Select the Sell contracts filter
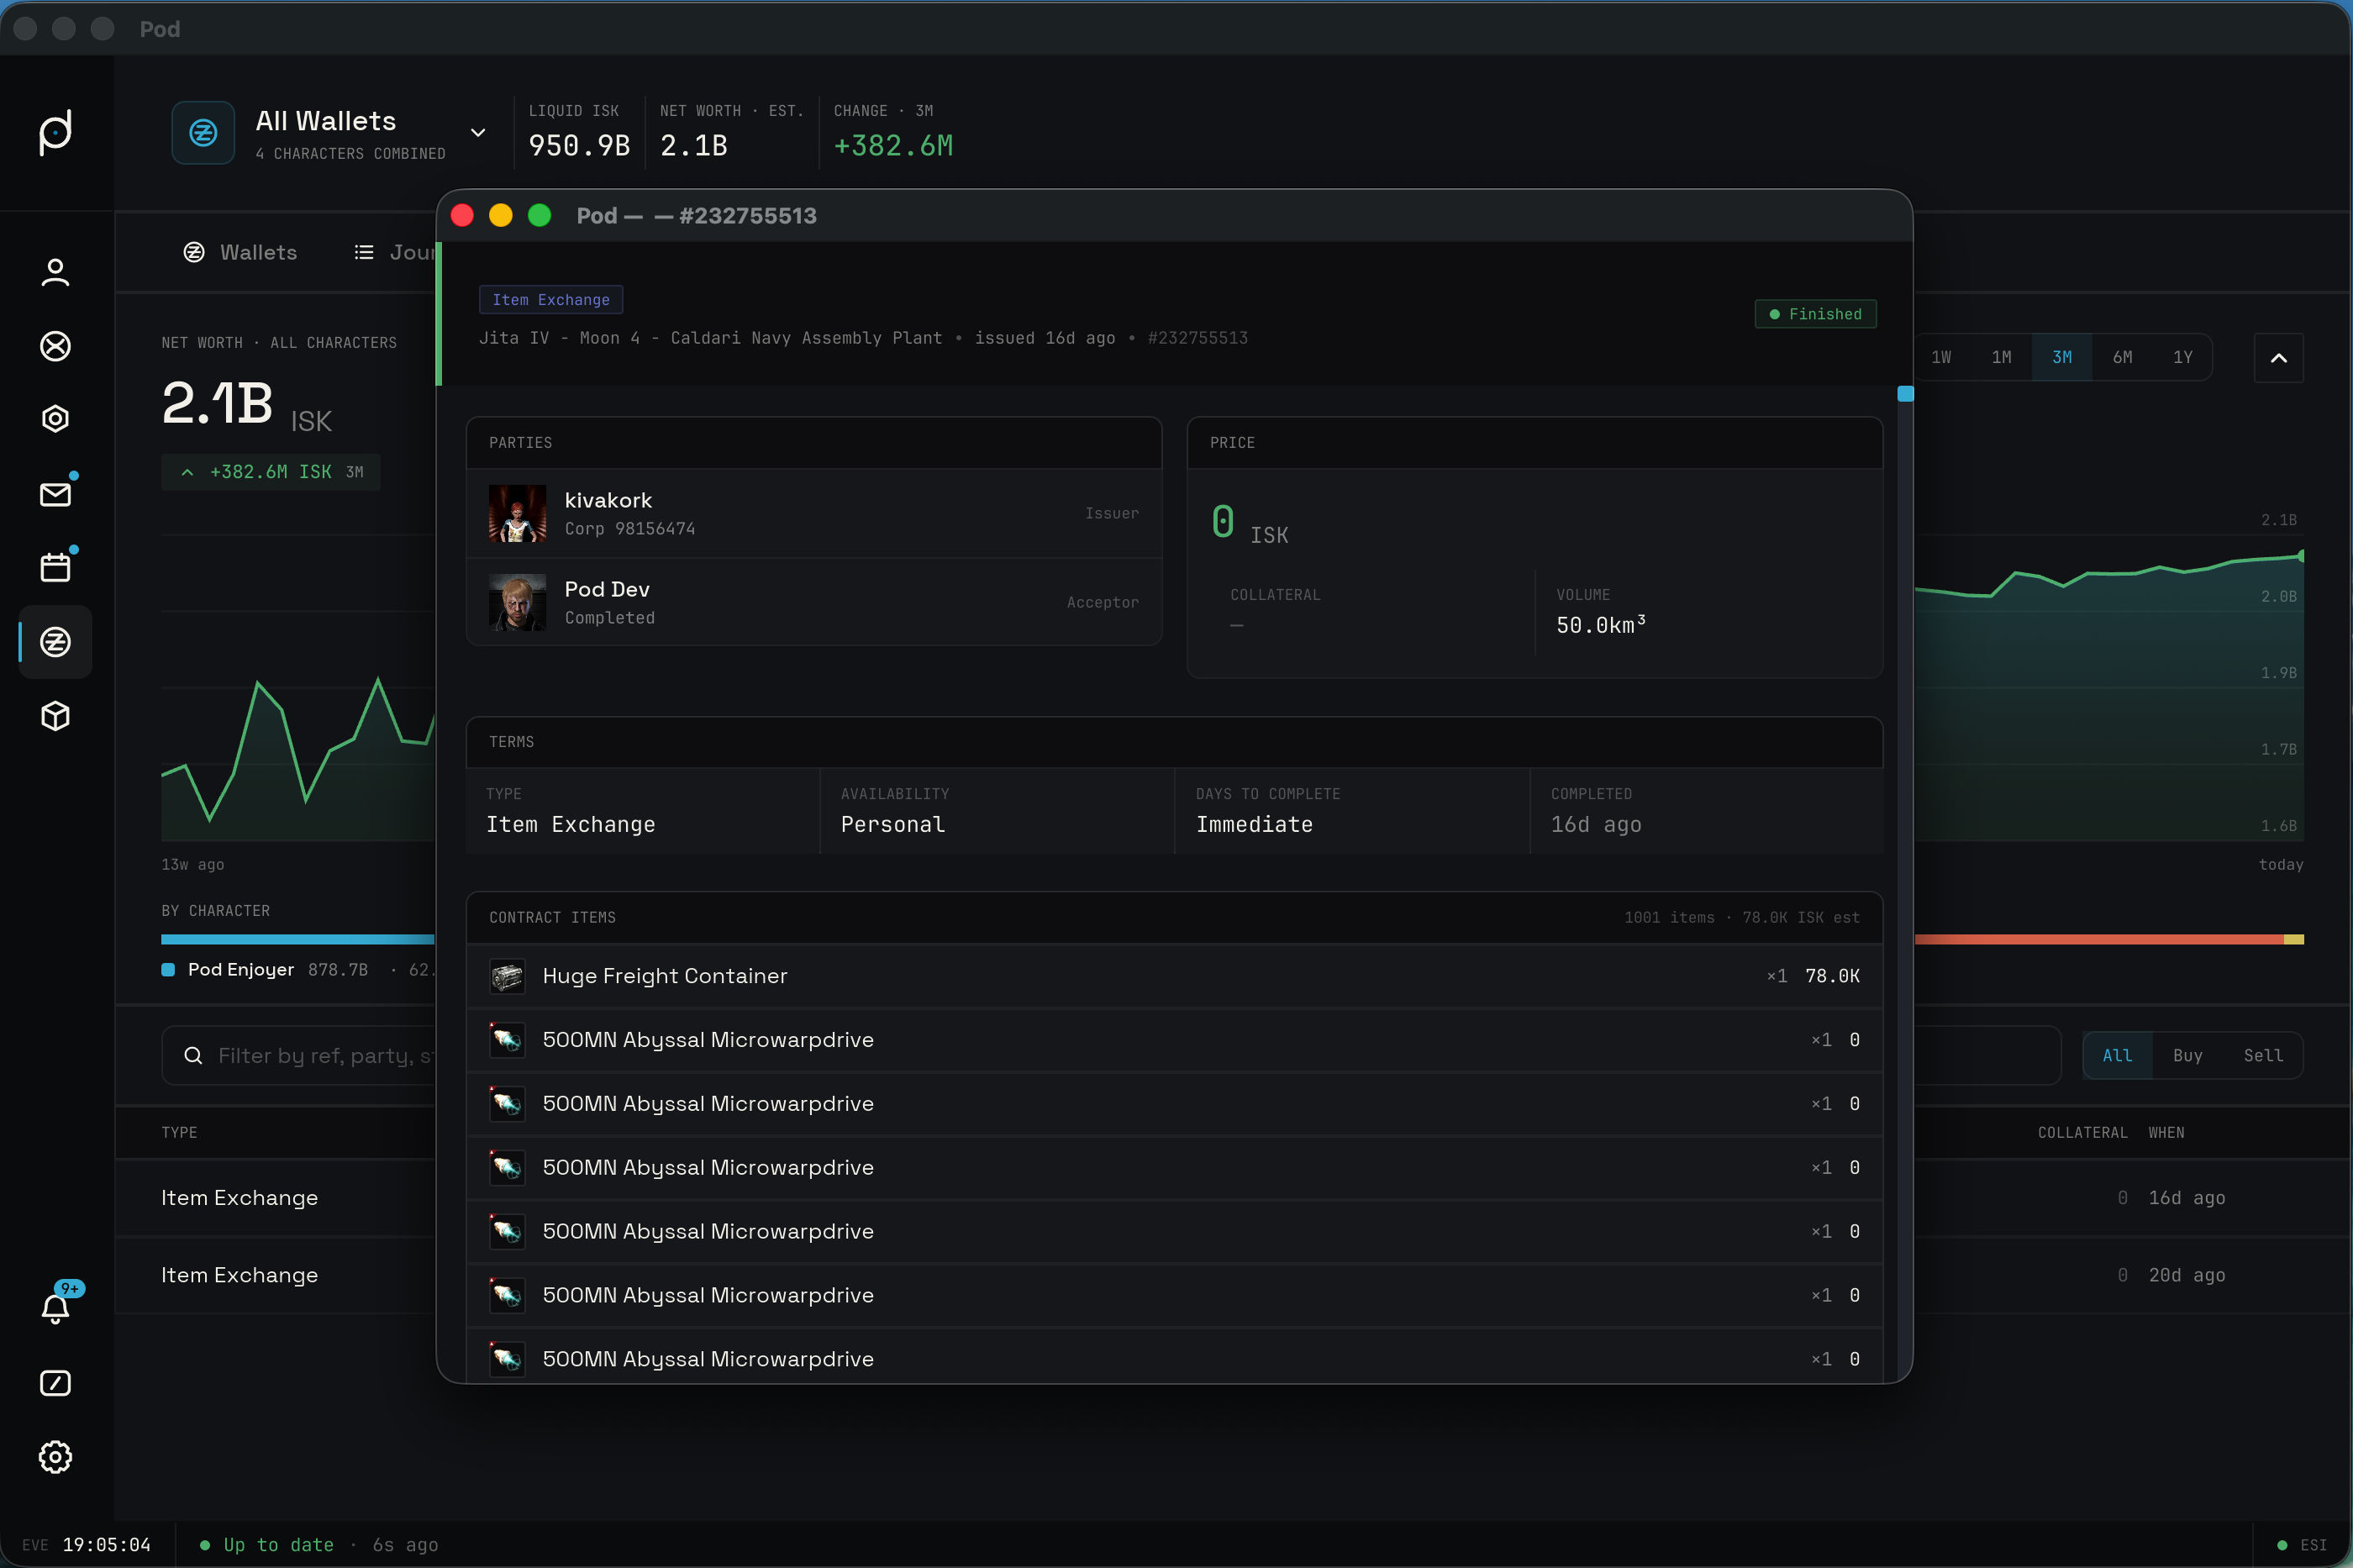This screenshot has width=2353, height=1568. tap(2263, 1055)
